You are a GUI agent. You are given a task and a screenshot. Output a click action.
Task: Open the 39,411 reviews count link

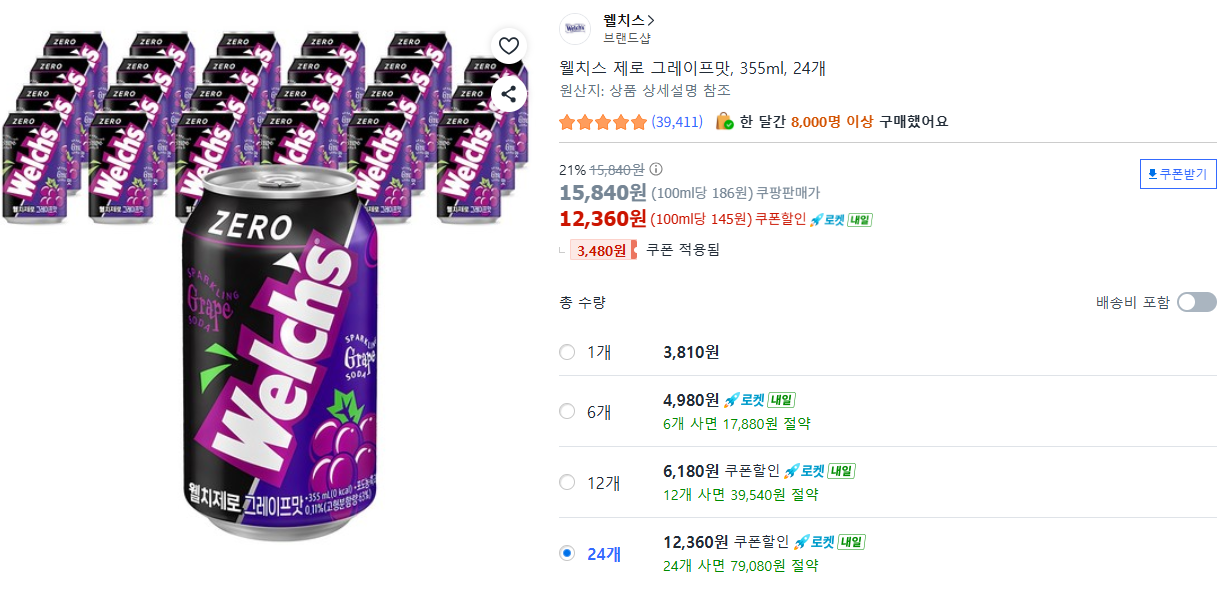(677, 122)
